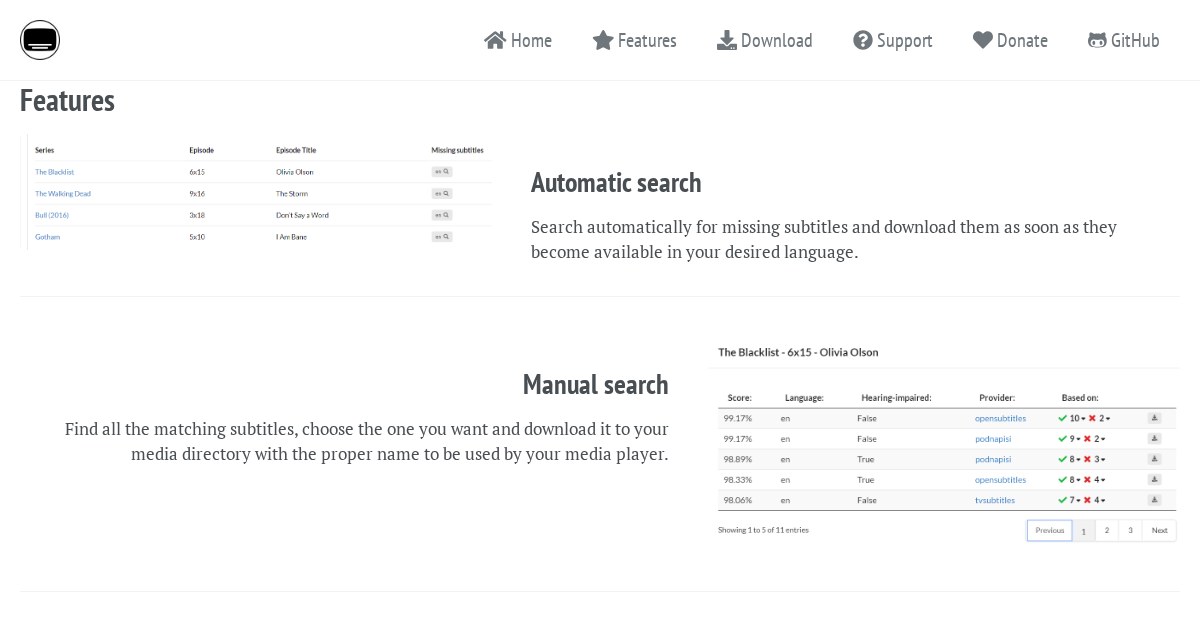The image size is (1200, 630).
Task: Click the Manual search heading
Action: [595, 384]
